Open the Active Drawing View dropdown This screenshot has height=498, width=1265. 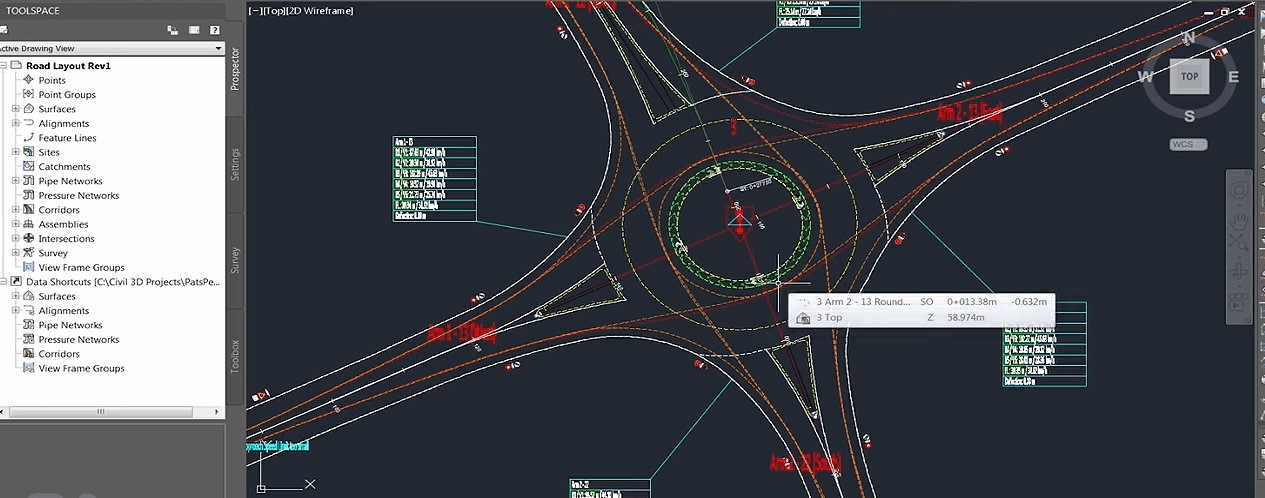pyautogui.click(x=218, y=48)
